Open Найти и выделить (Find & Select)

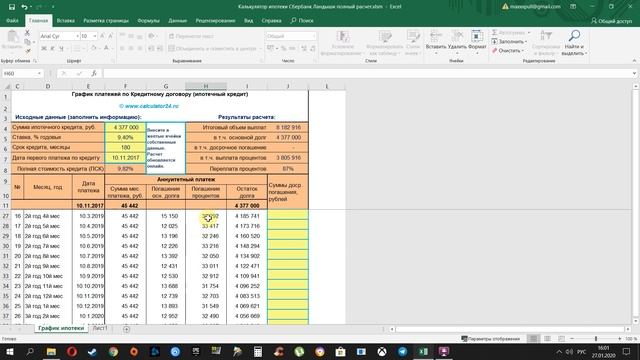pos(574,43)
